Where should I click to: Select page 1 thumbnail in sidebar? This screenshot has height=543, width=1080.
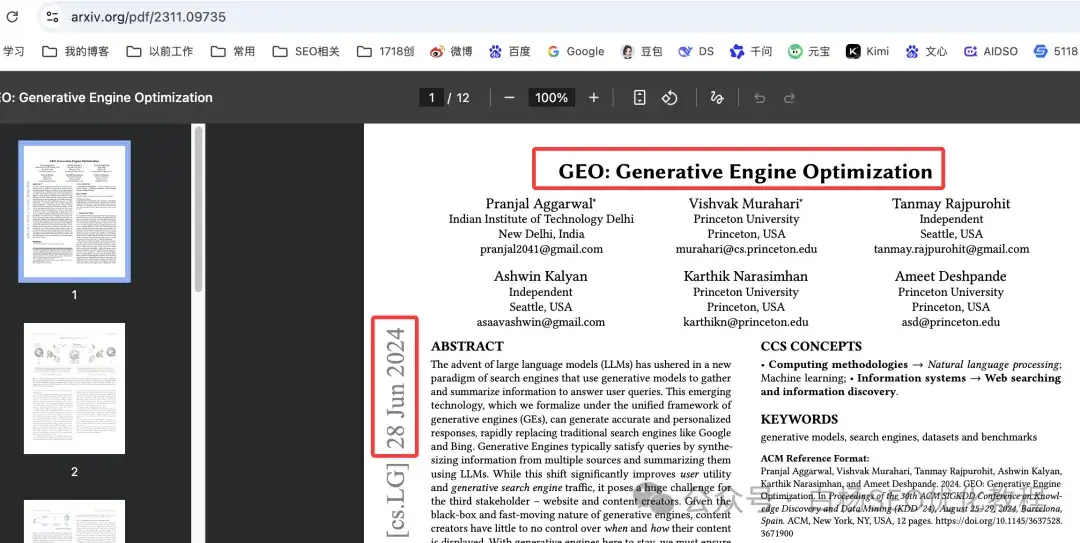74,211
